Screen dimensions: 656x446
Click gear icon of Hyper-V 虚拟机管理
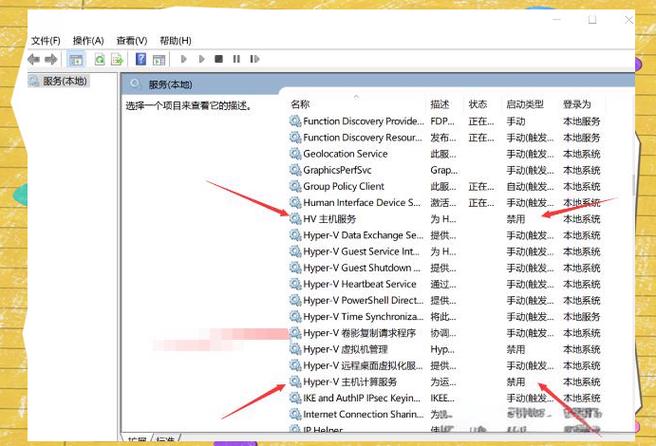click(295, 349)
